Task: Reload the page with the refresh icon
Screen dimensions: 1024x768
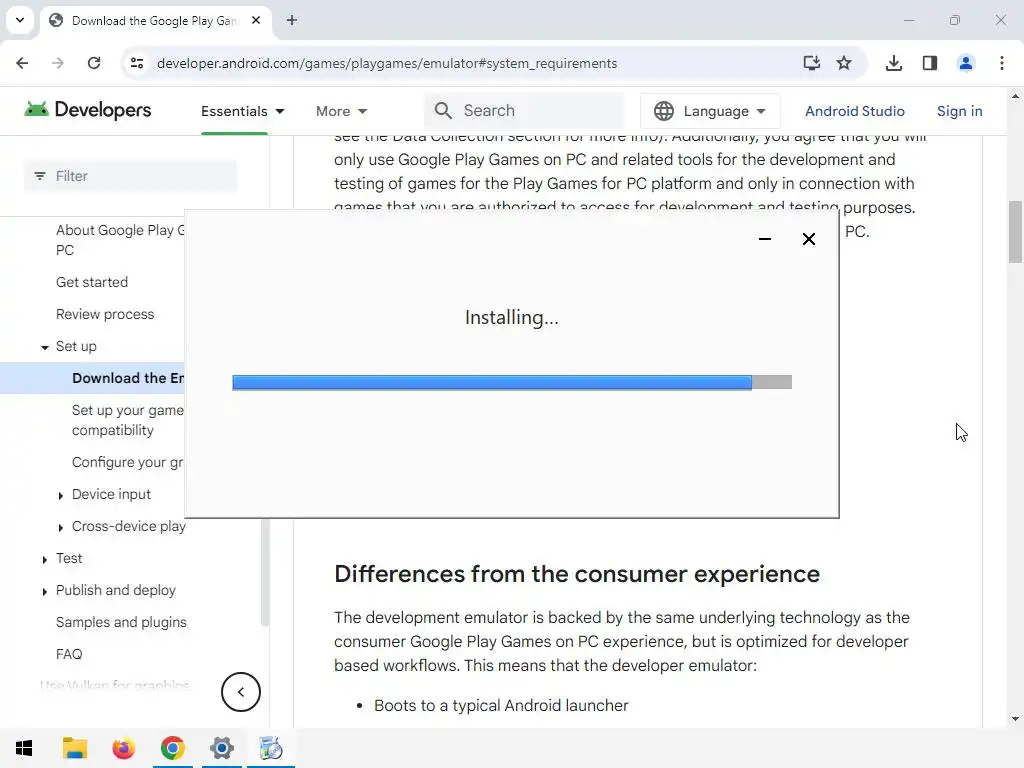Action: [x=94, y=63]
